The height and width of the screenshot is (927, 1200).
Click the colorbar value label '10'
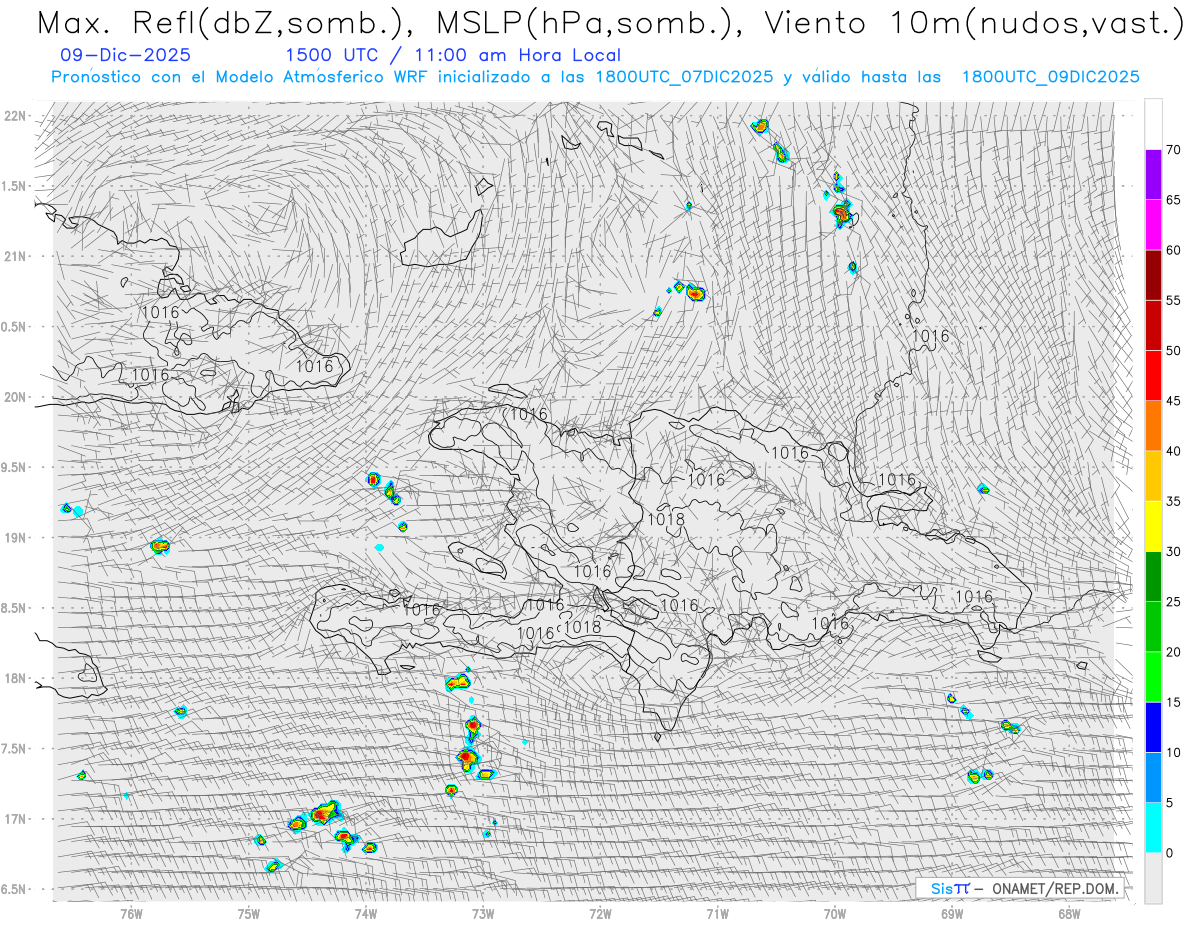click(1173, 752)
